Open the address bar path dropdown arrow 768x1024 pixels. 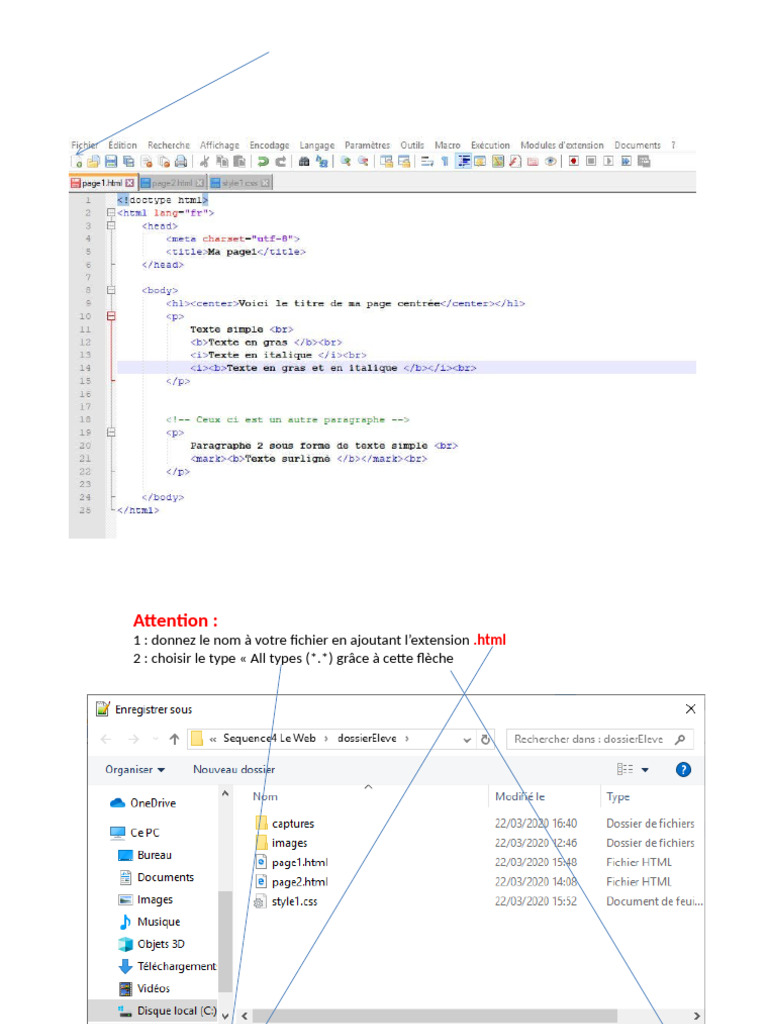point(467,739)
